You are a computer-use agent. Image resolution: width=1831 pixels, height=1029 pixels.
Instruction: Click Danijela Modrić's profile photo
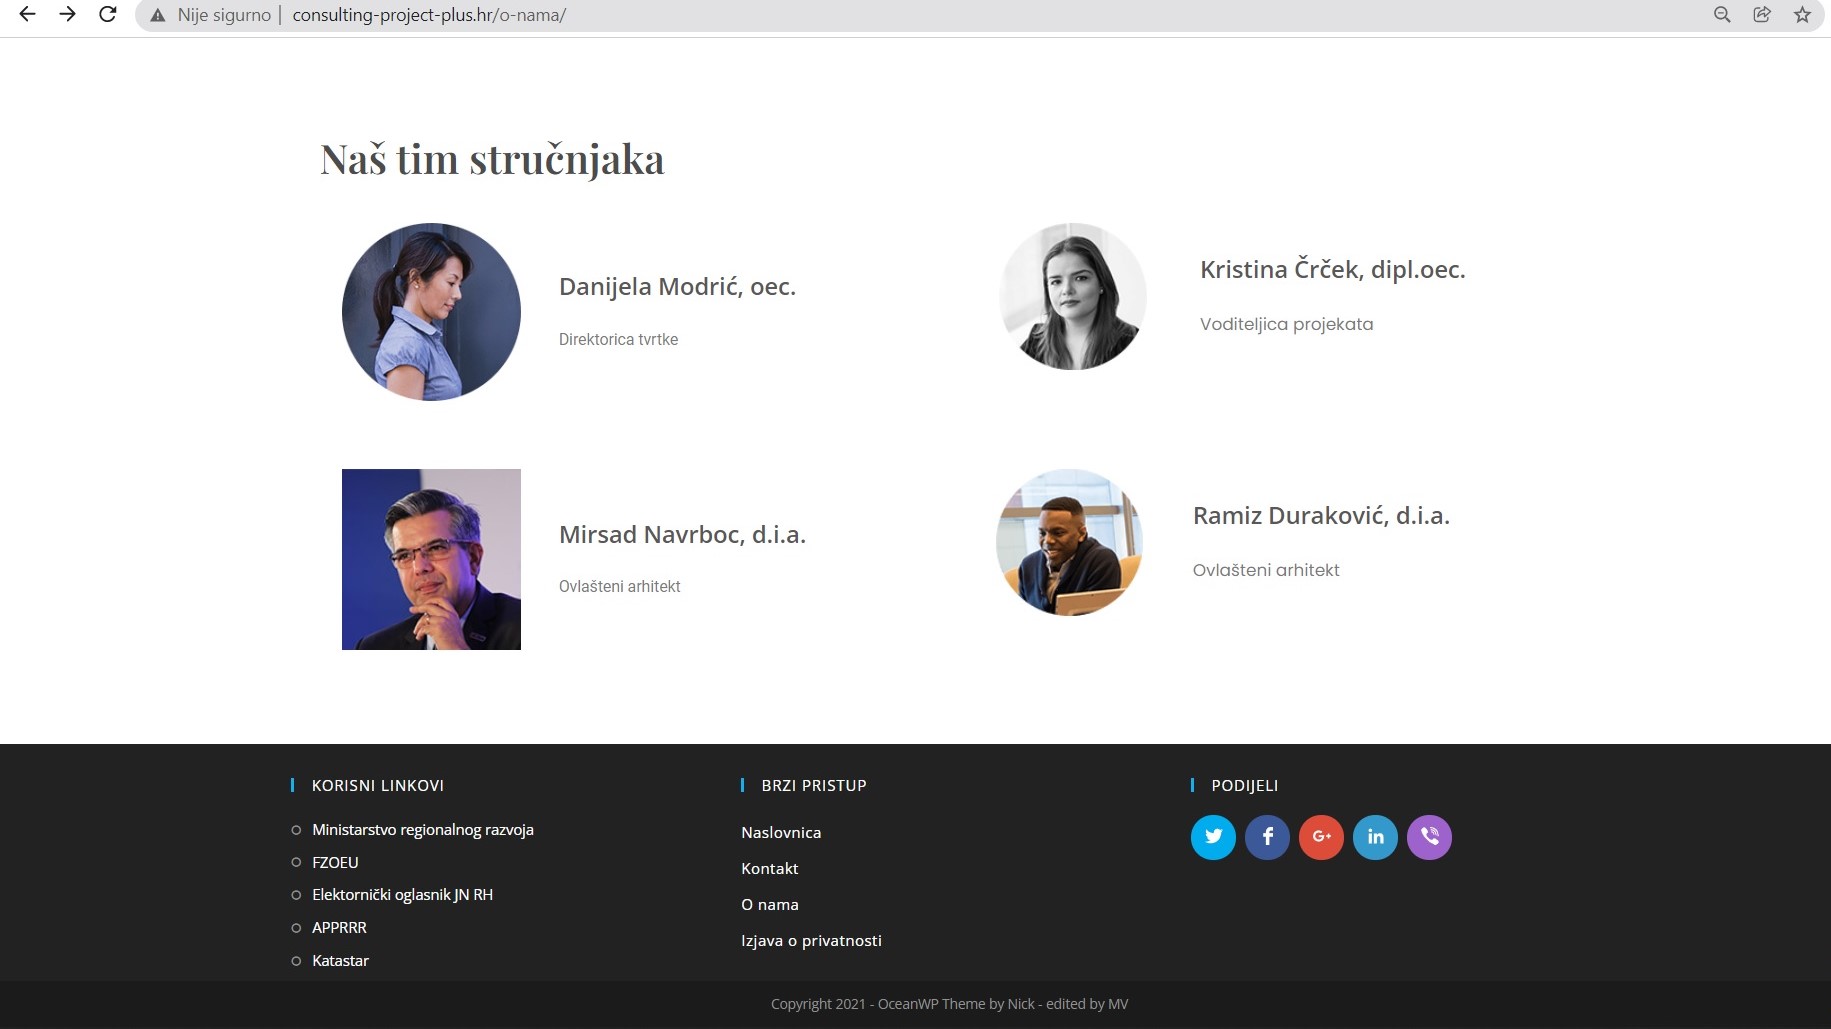tap(431, 312)
